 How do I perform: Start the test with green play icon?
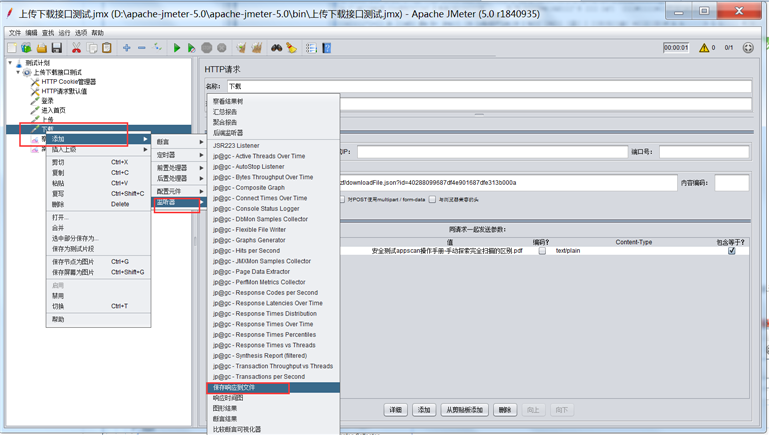point(177,48)
